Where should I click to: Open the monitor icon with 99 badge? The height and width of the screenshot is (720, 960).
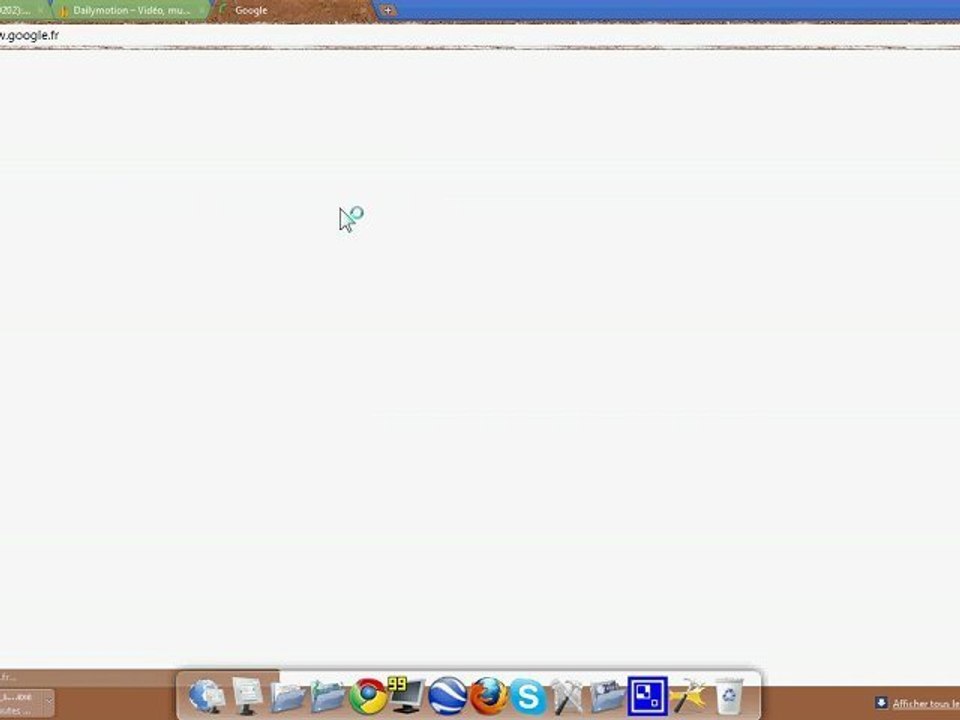click(407, 695)
